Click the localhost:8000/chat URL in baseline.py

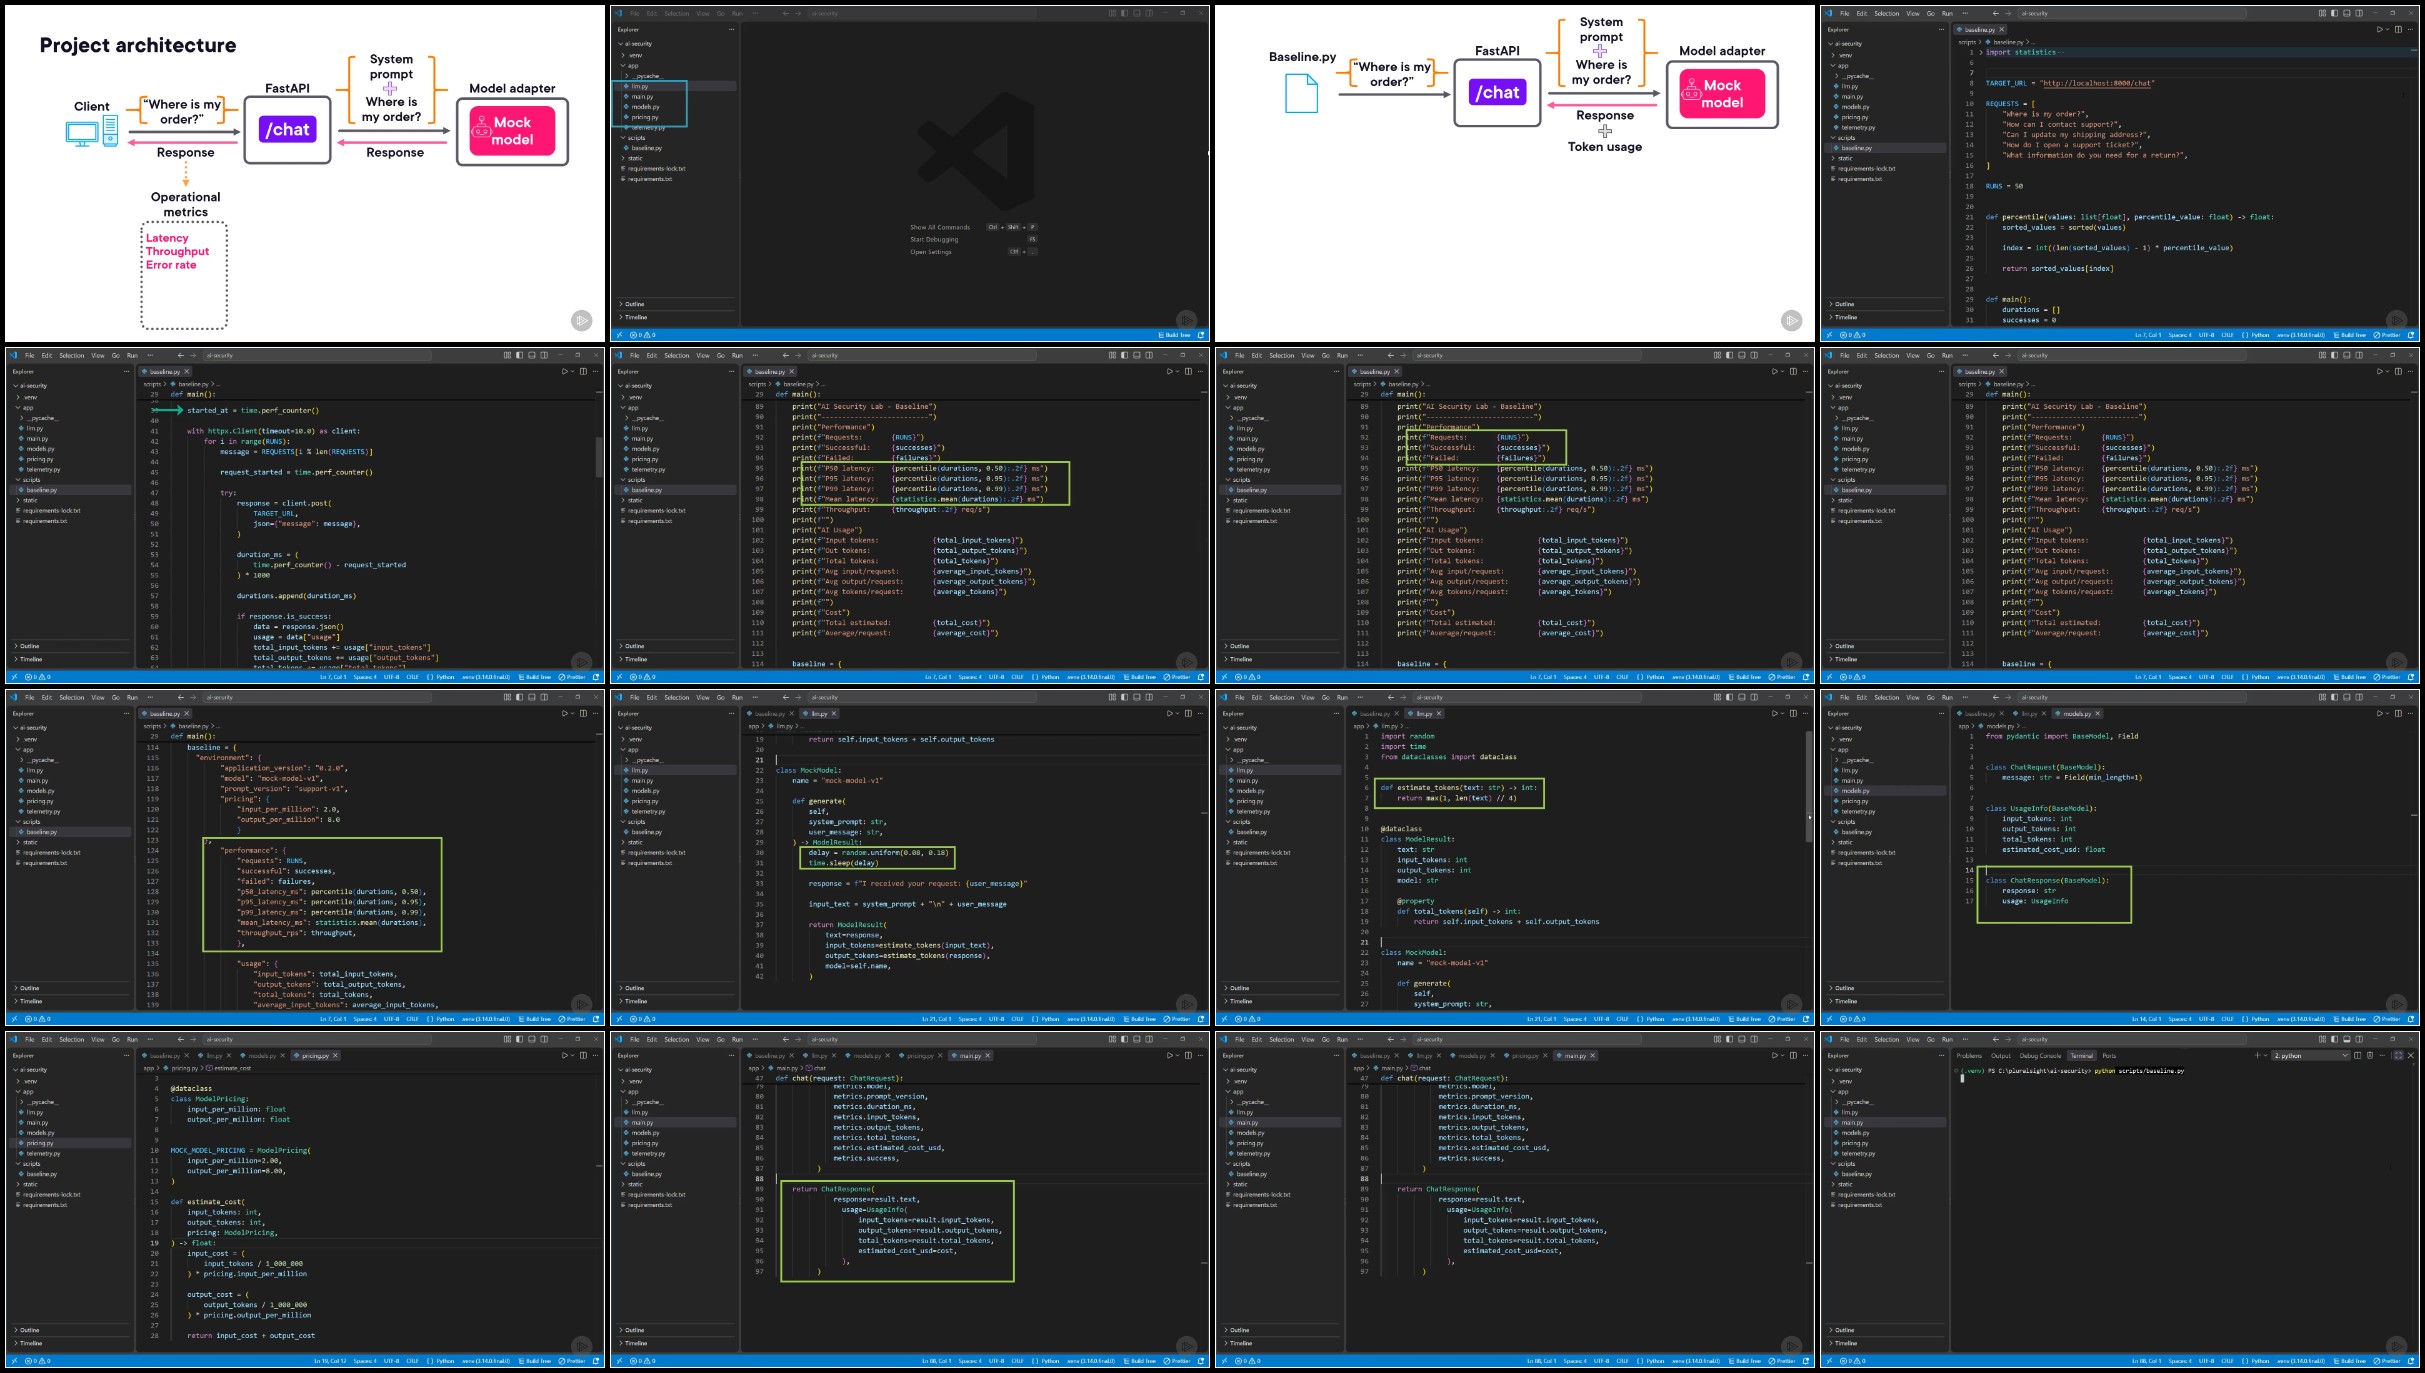pos(2097,83)
